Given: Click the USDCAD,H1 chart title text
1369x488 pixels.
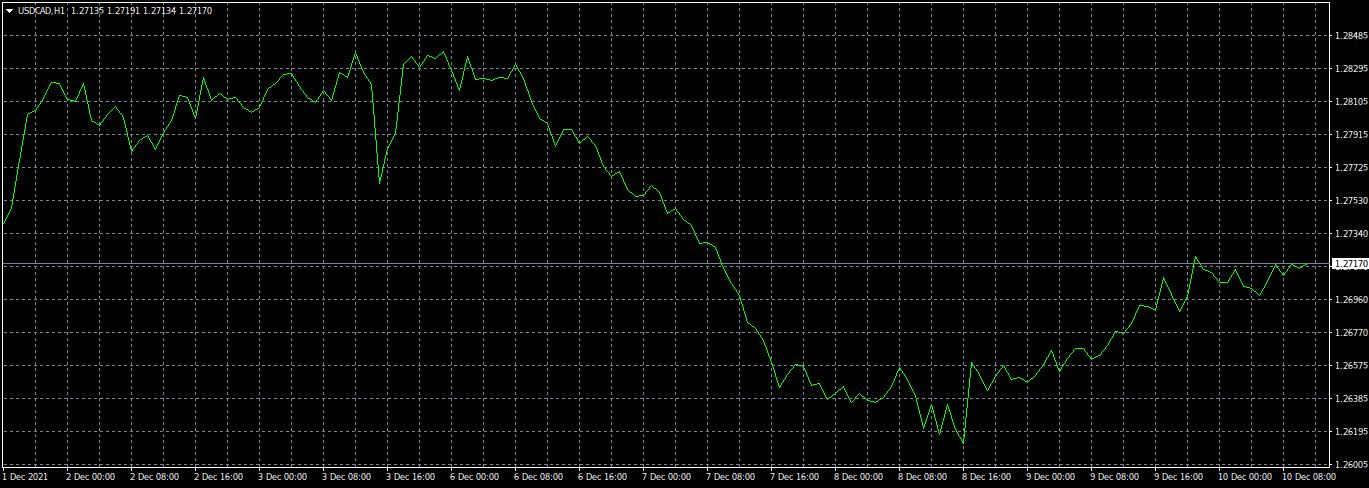Looking at the screenshot, I should (x=42, y=11).
